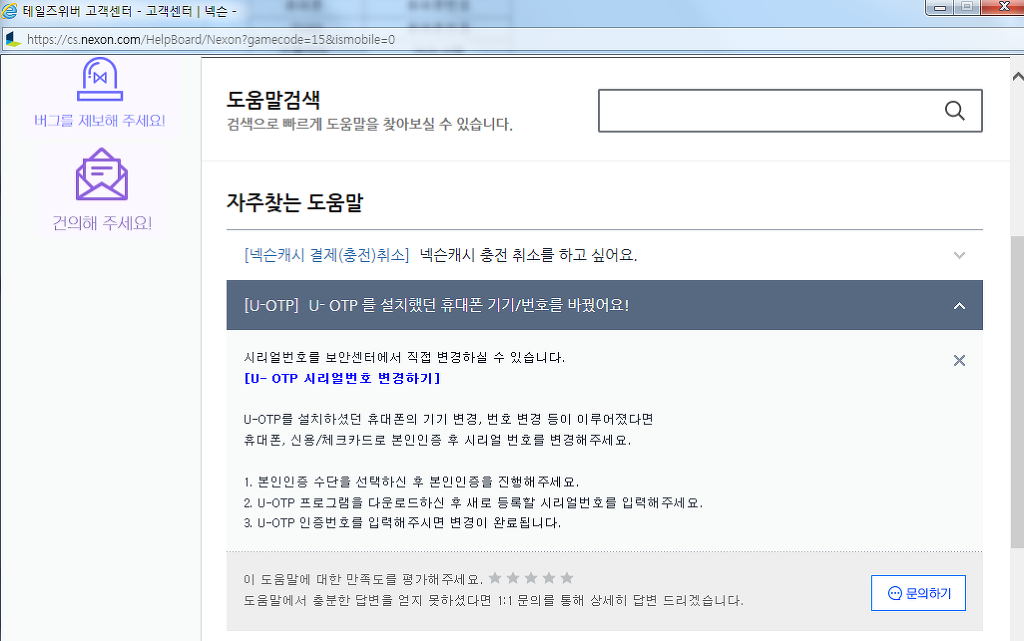The image size is (1024, 641).
Task: Click the site favicon in address bar
Action: 14,40
